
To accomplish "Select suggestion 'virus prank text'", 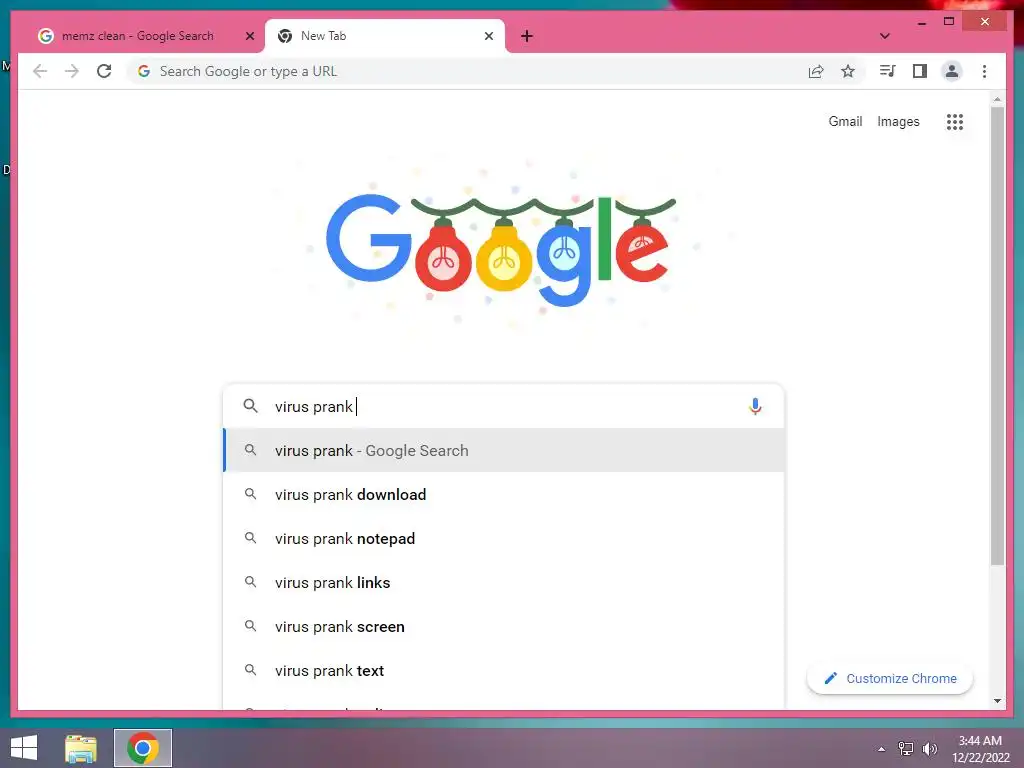I will coord(504,671).
